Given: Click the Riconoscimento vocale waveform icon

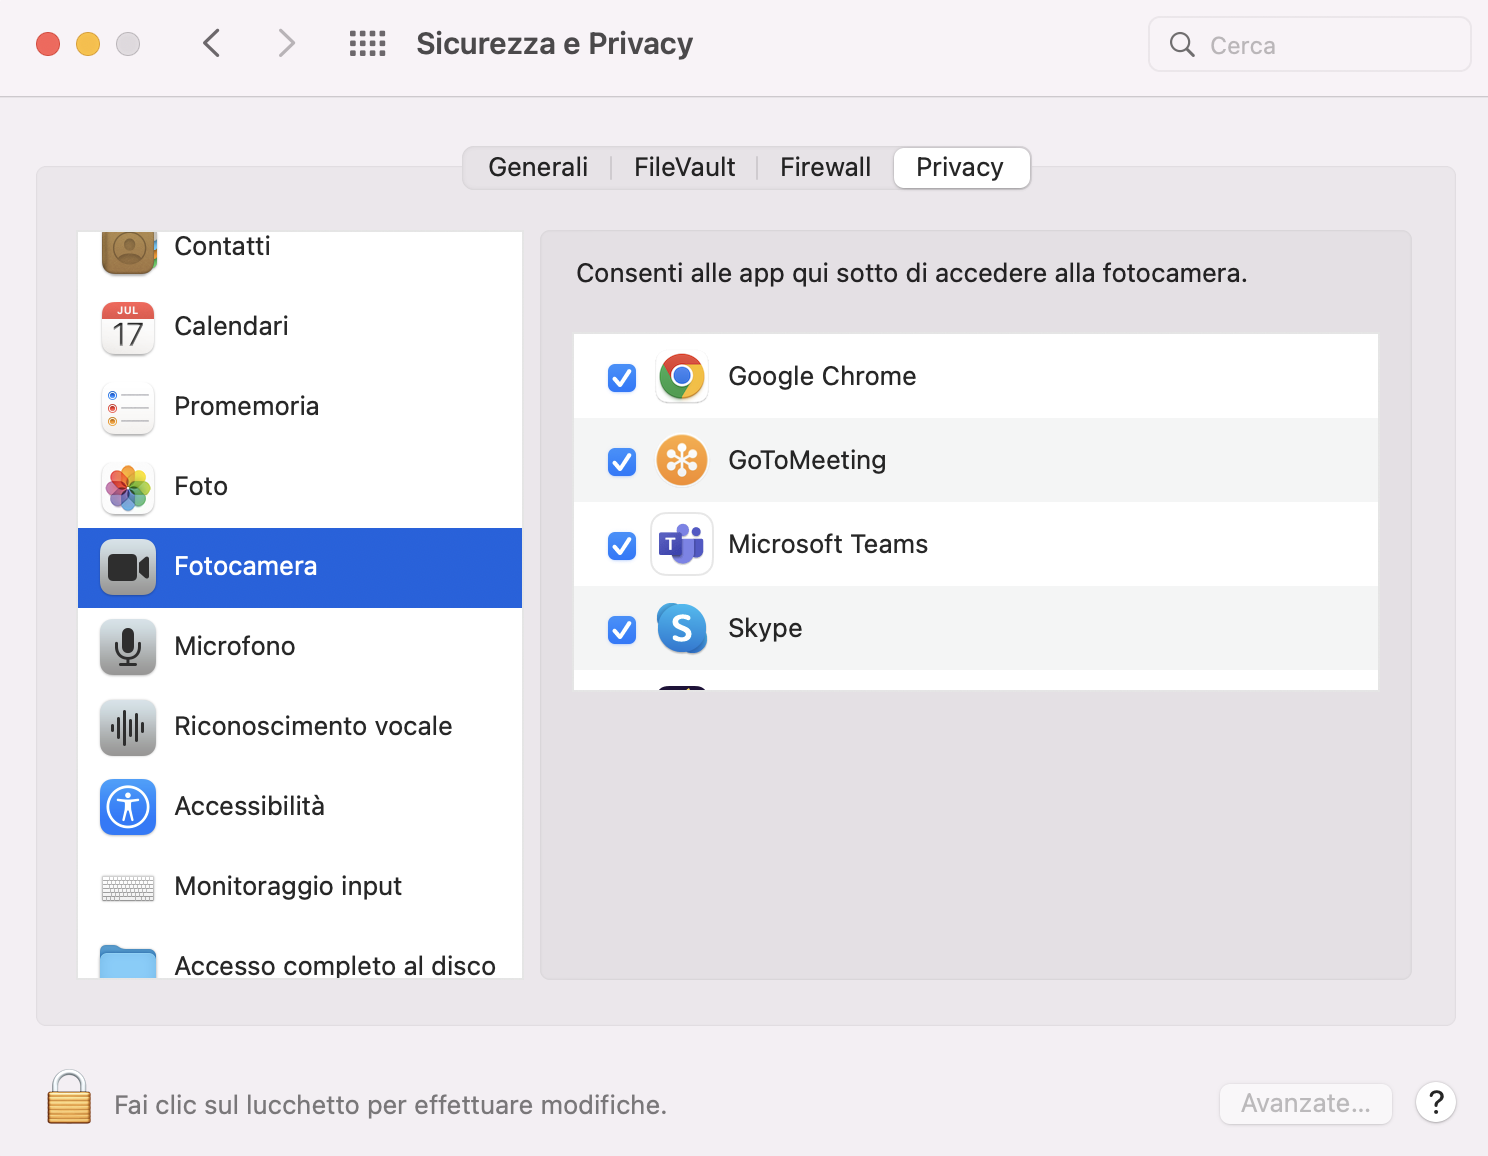Looking at the screenshot, I should coord(128,727).
